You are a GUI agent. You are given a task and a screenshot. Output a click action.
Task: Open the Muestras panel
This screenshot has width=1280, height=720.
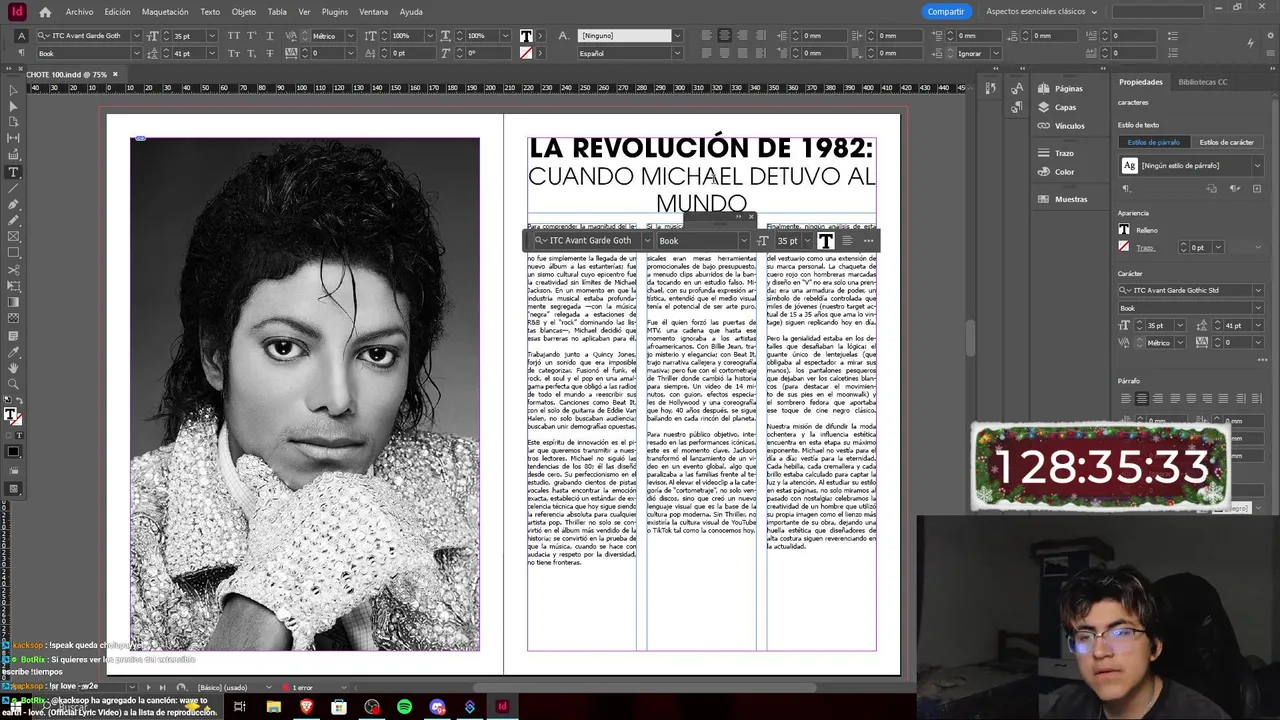click(x=1070, y=199)
